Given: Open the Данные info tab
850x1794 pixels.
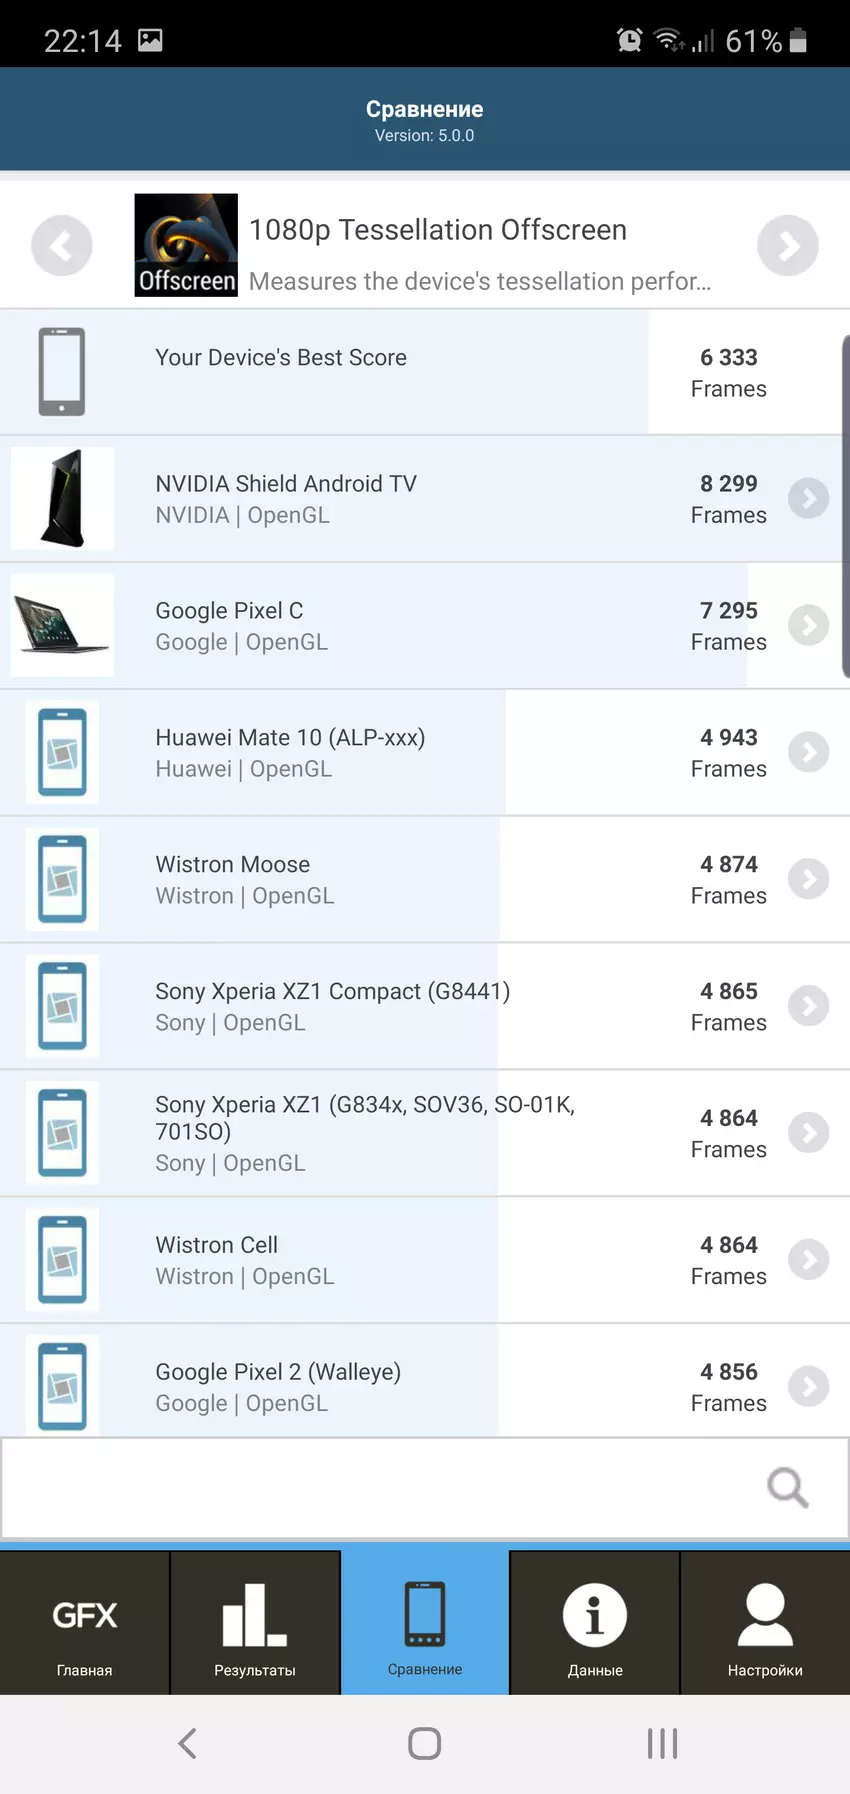Looking at the screenshot, I should point(595,1623).
